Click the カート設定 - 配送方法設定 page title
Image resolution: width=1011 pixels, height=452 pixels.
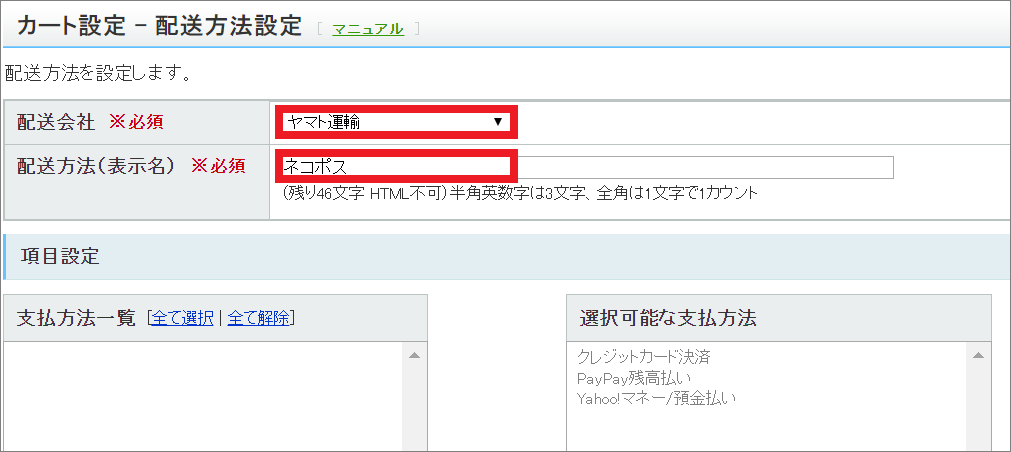(x=160, y=26)
